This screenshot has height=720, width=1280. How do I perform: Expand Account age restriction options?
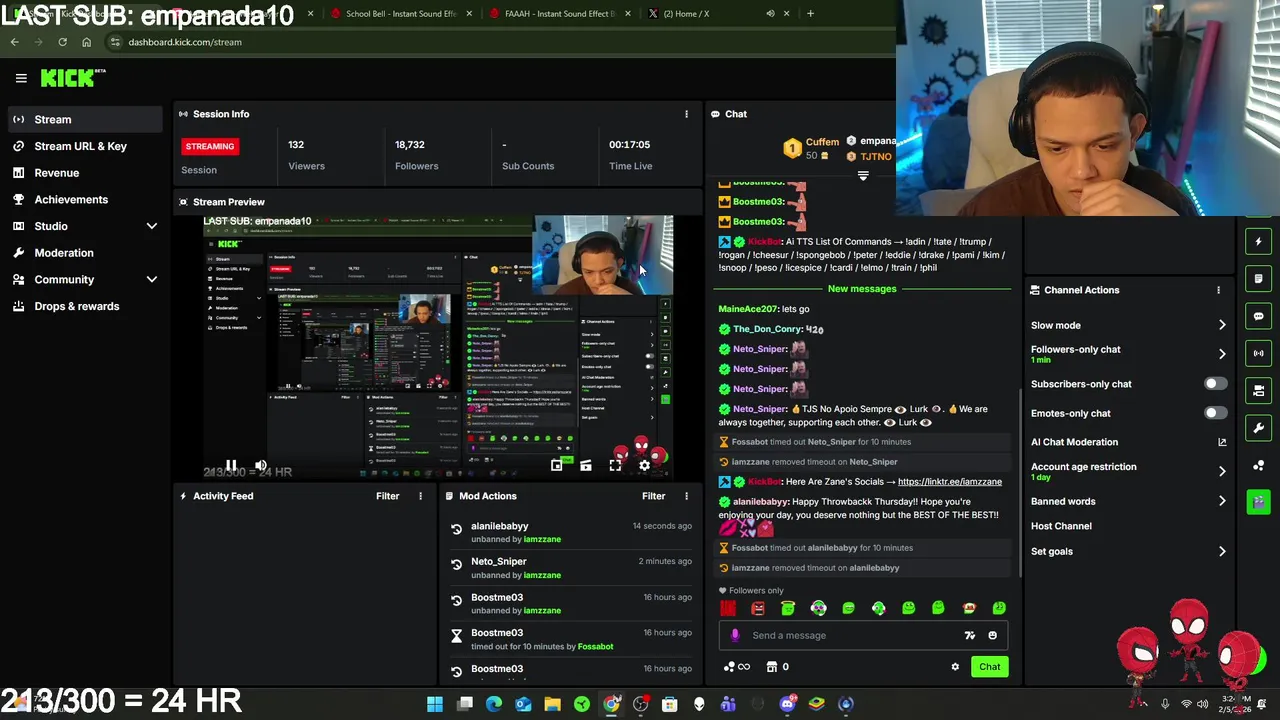(x=1222, y=471)
